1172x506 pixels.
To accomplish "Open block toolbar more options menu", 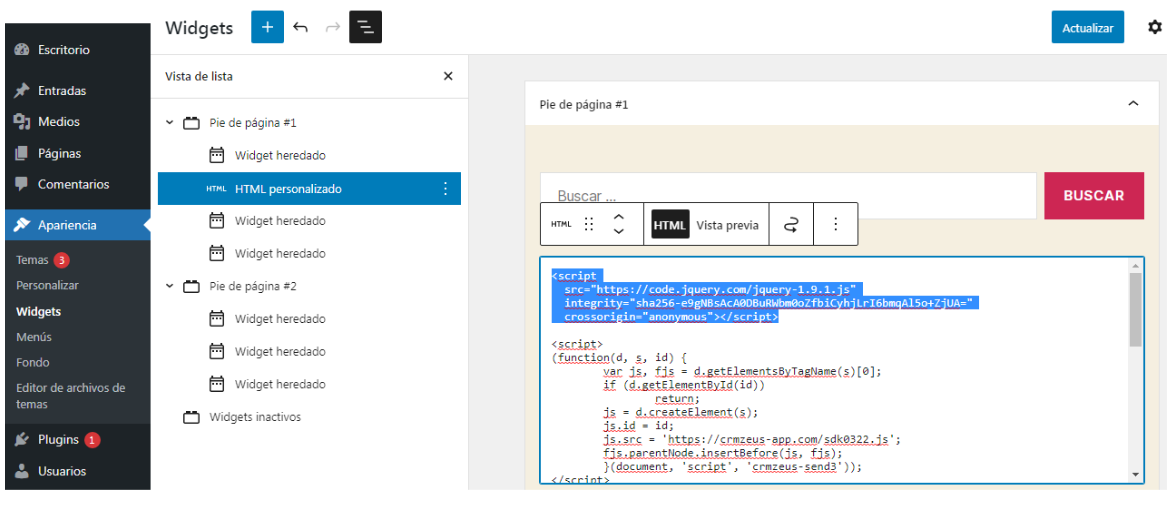I will click(836, 225).
